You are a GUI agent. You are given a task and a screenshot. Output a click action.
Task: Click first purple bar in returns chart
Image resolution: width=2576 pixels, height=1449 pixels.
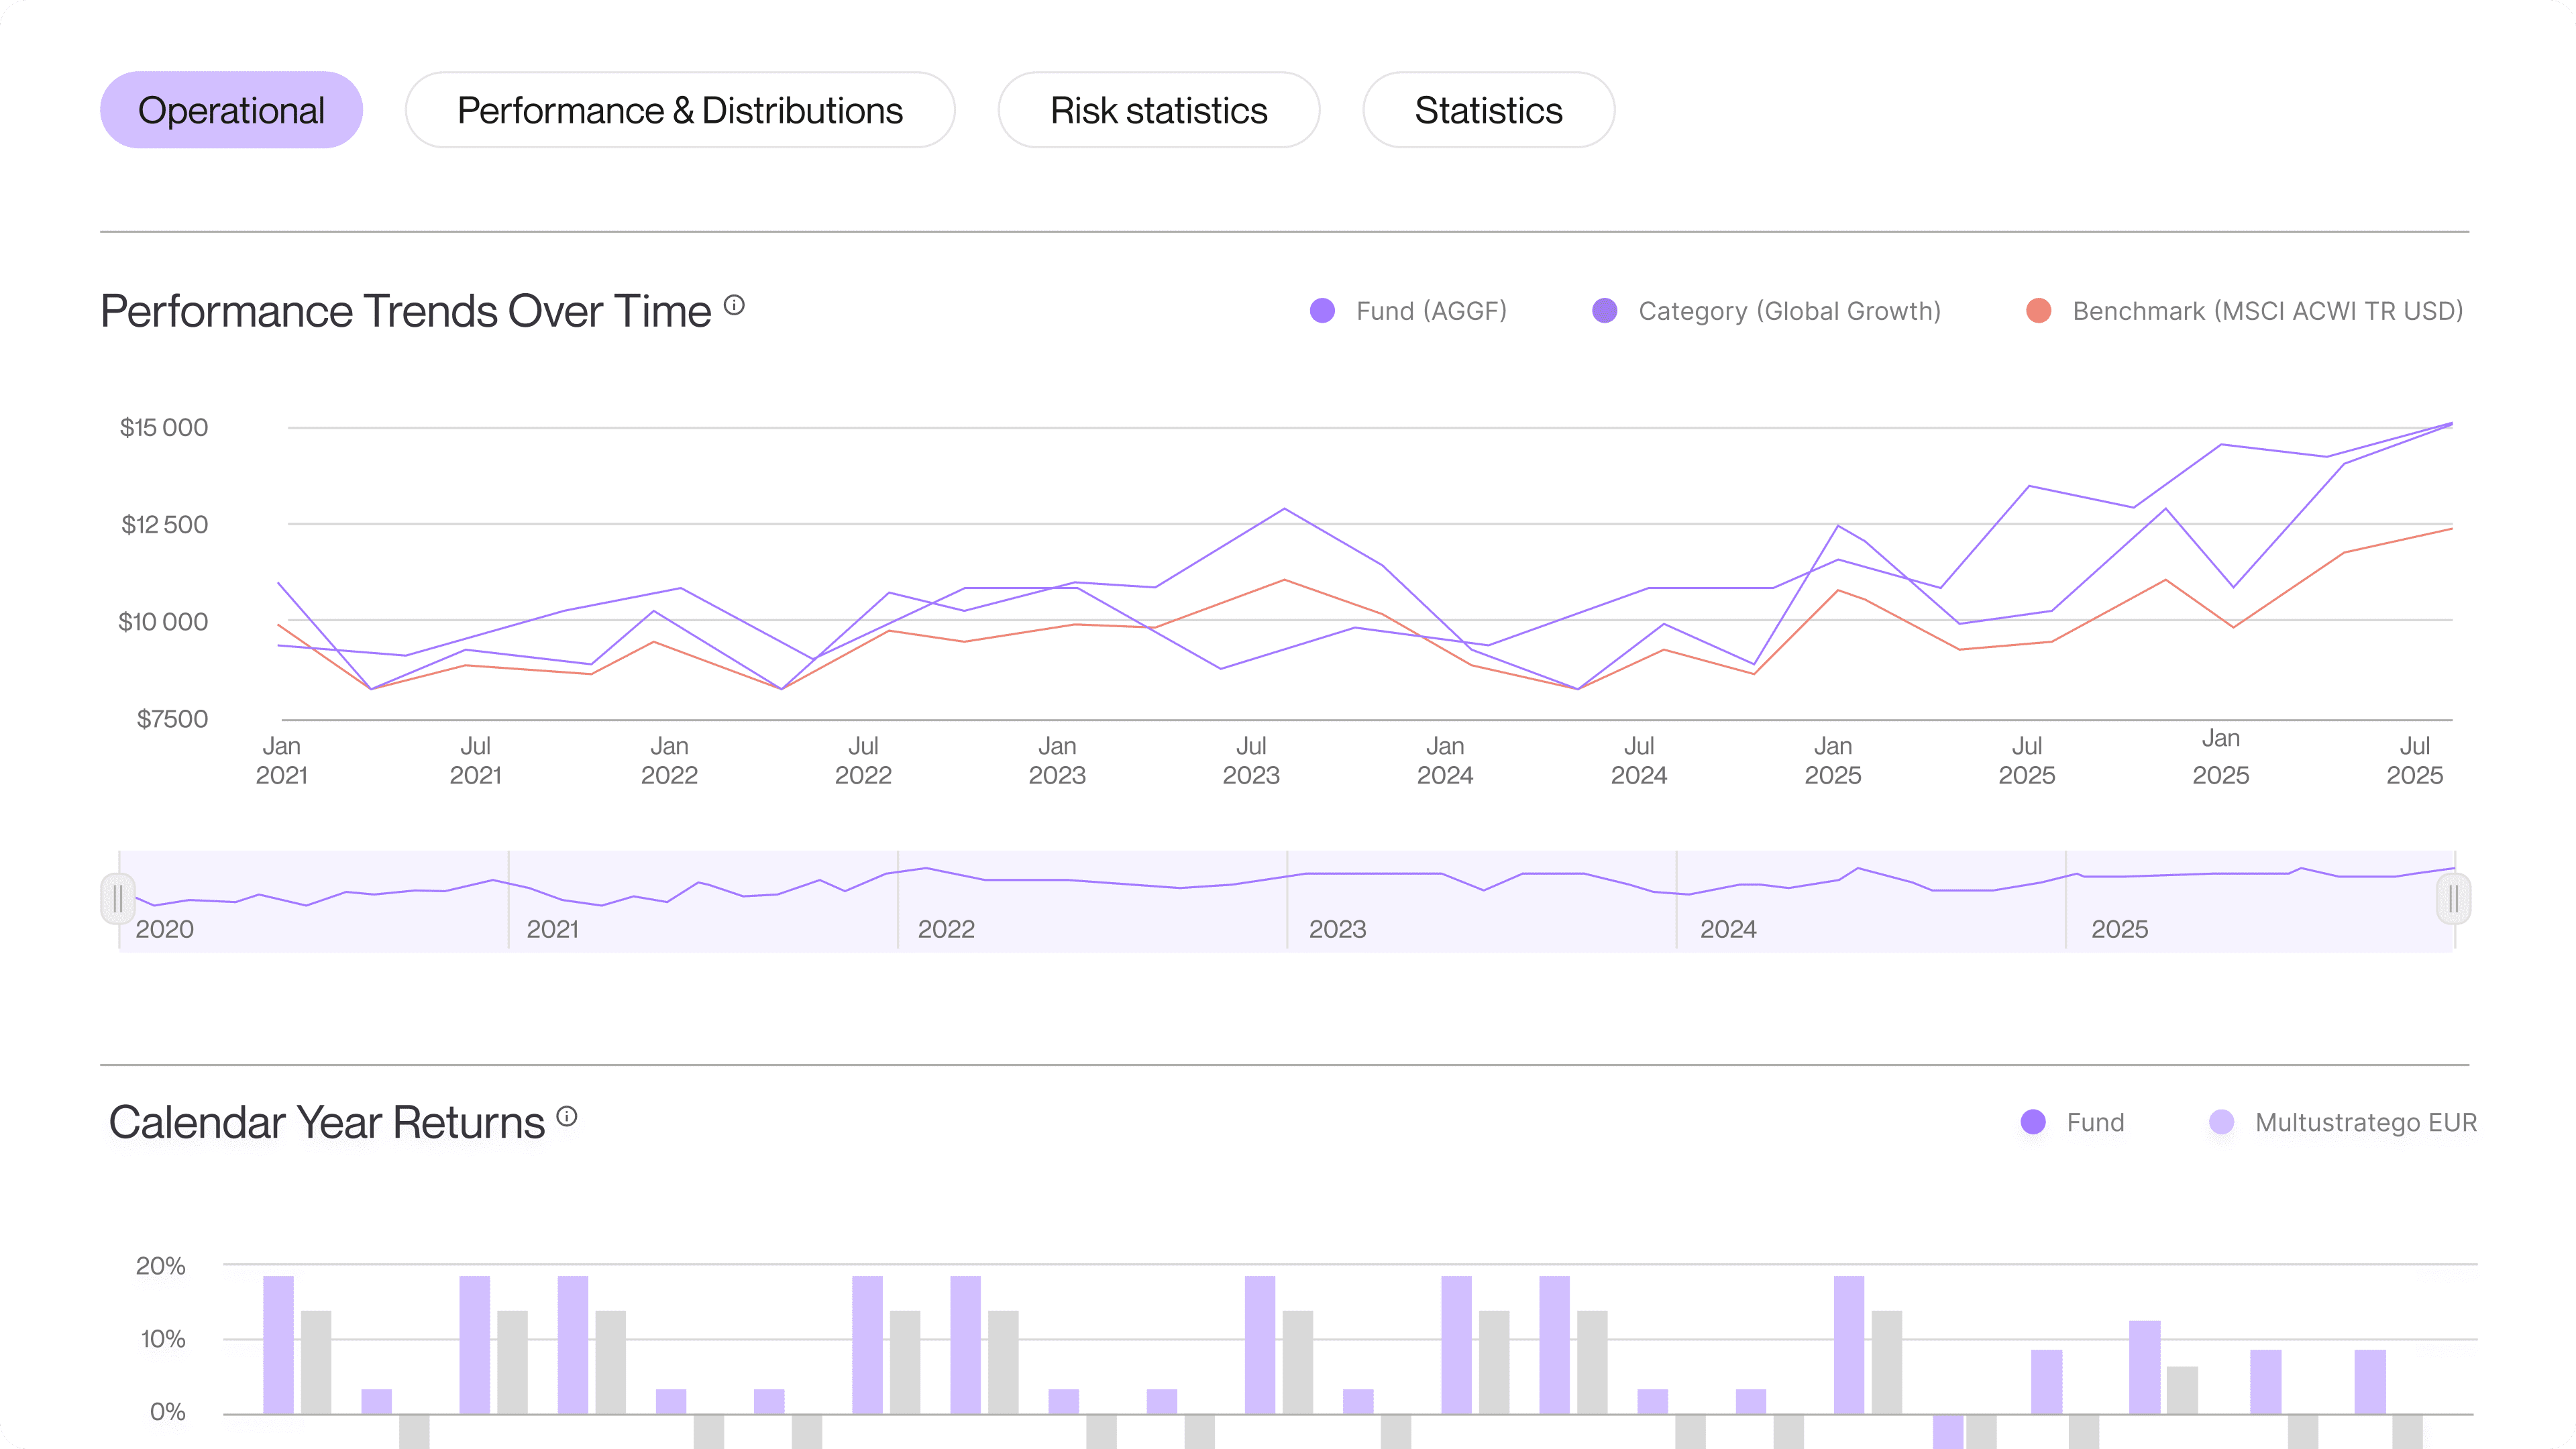click(278, 1344)
